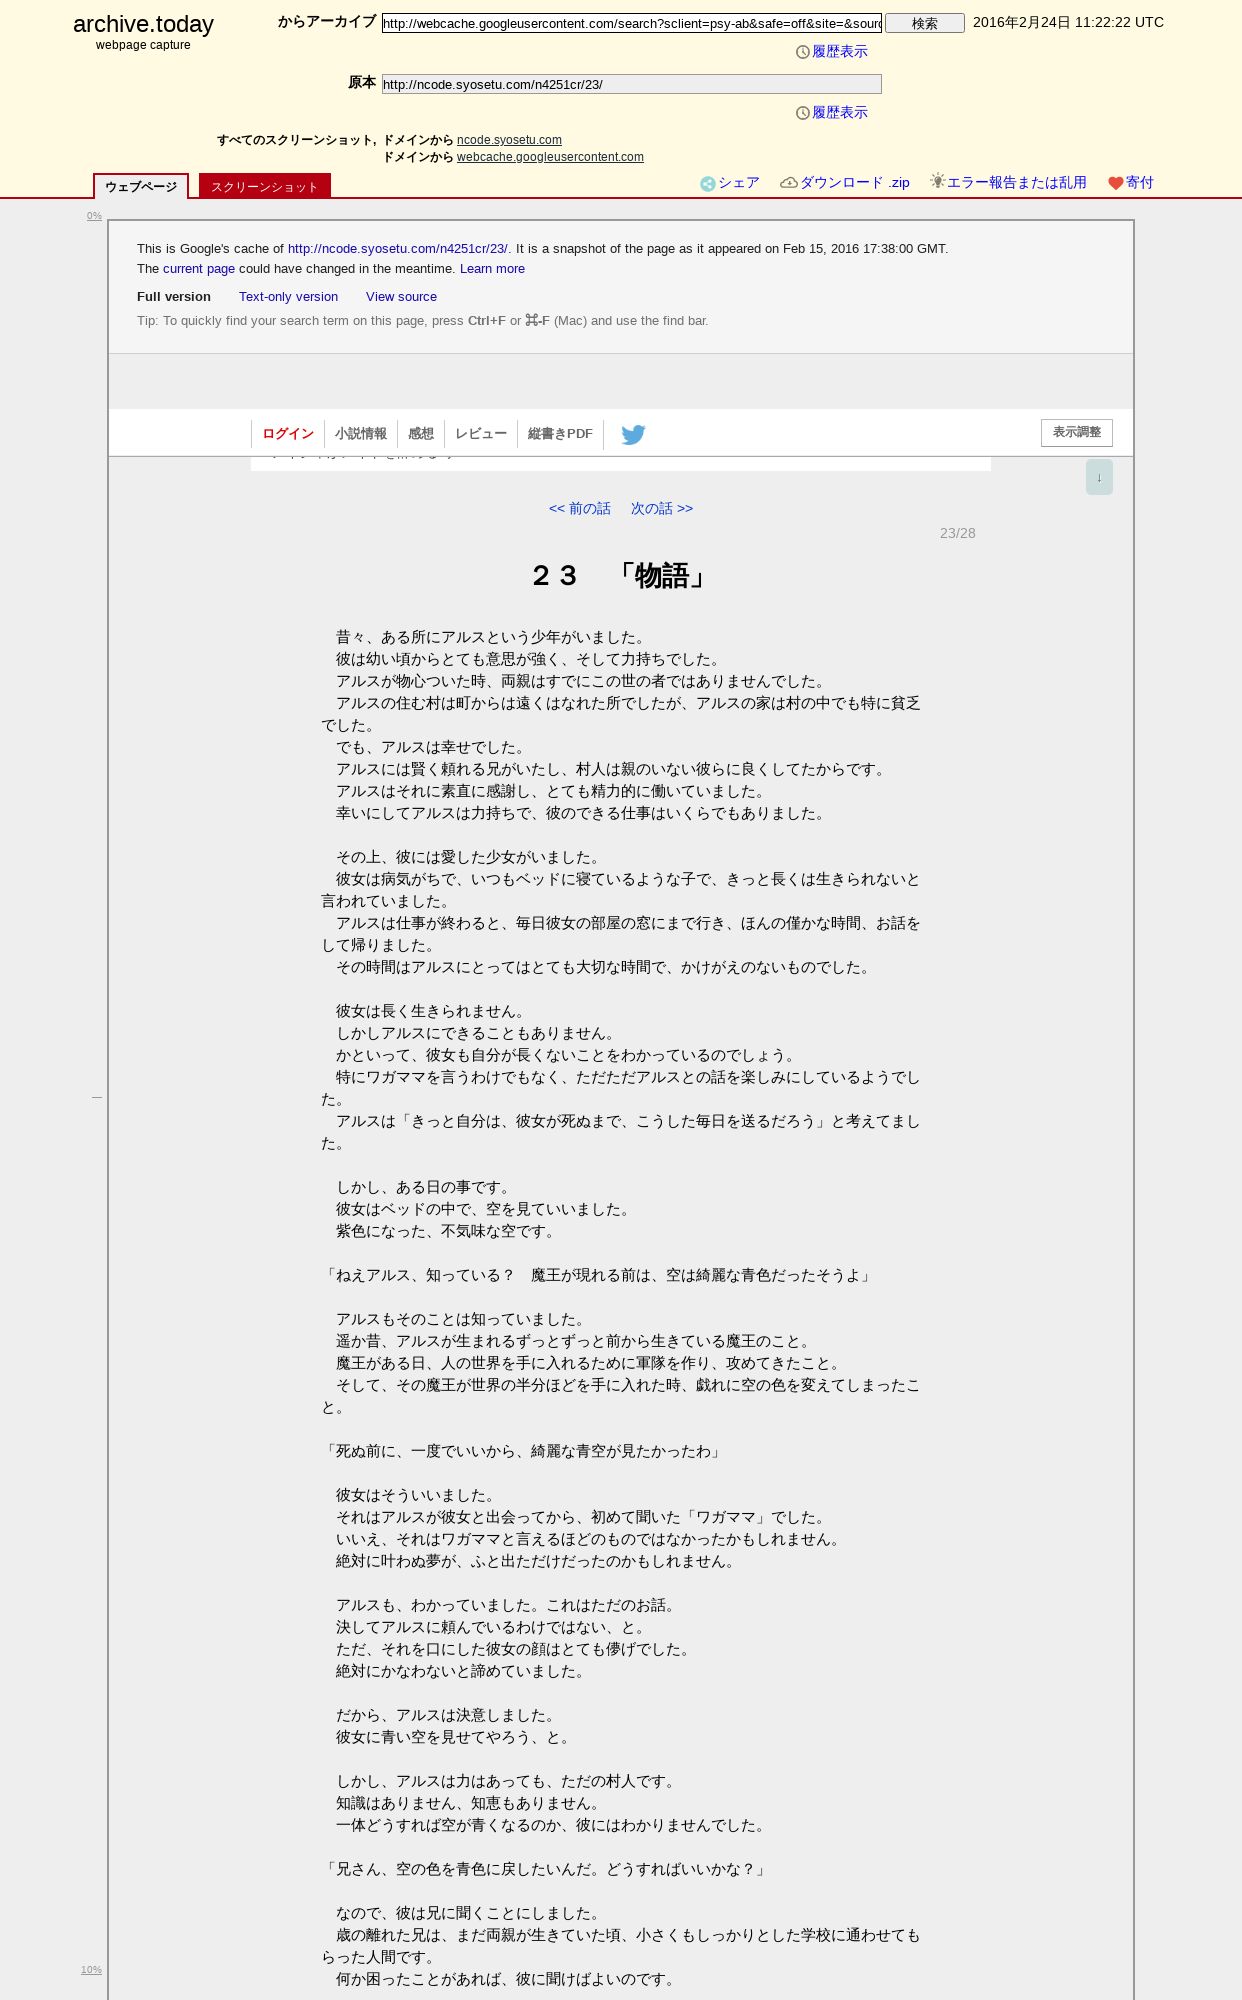Click the Full version label
This screenshot has width=1242, height=2000.
(174, 297)
